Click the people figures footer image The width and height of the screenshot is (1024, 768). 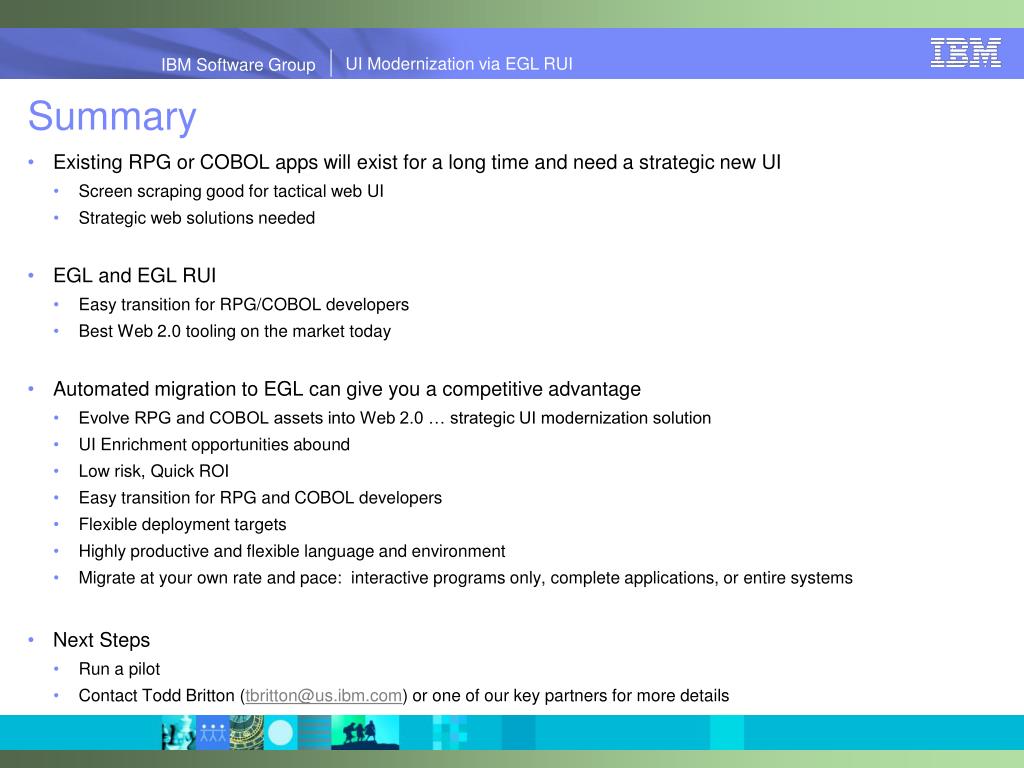click(212, 732)
